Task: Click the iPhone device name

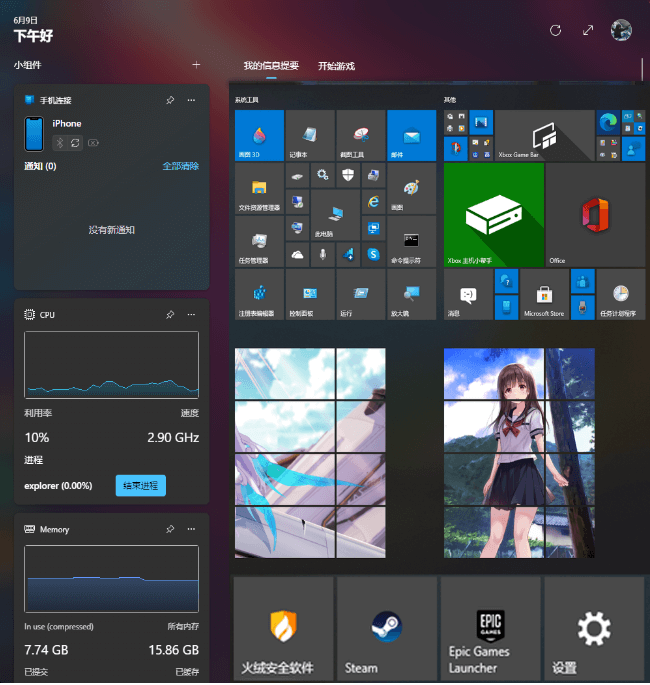Action: [x=67, y=124]
